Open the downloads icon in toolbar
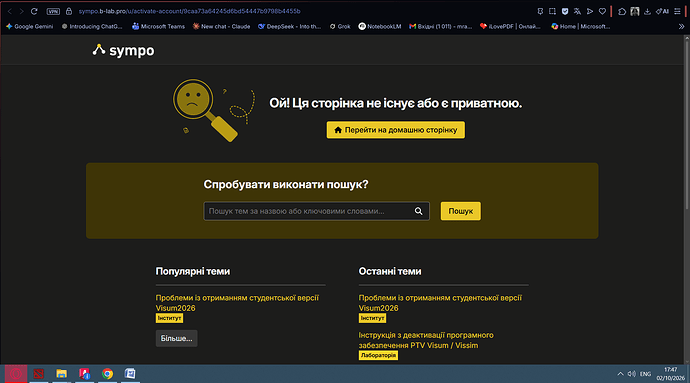The image size is (690, 383). point(647,11)
